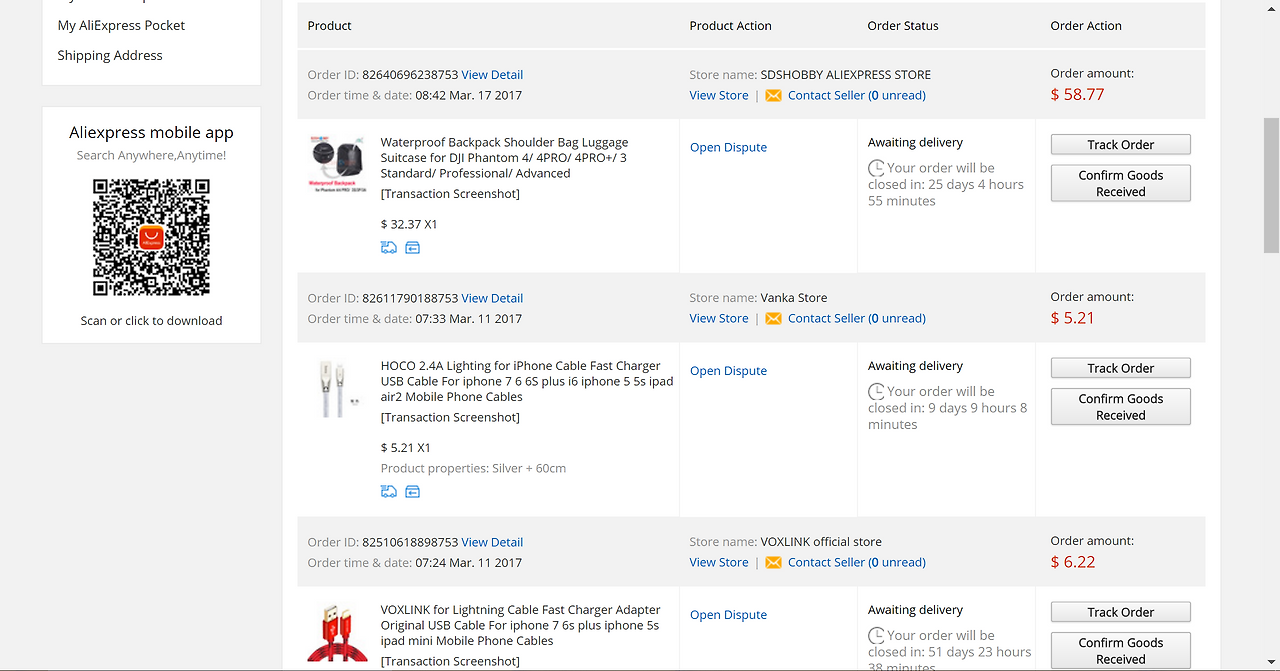Screen dimensions: 1280x671
Task: Click the envelope icon for VOXLINK official store
Action: 773,563
